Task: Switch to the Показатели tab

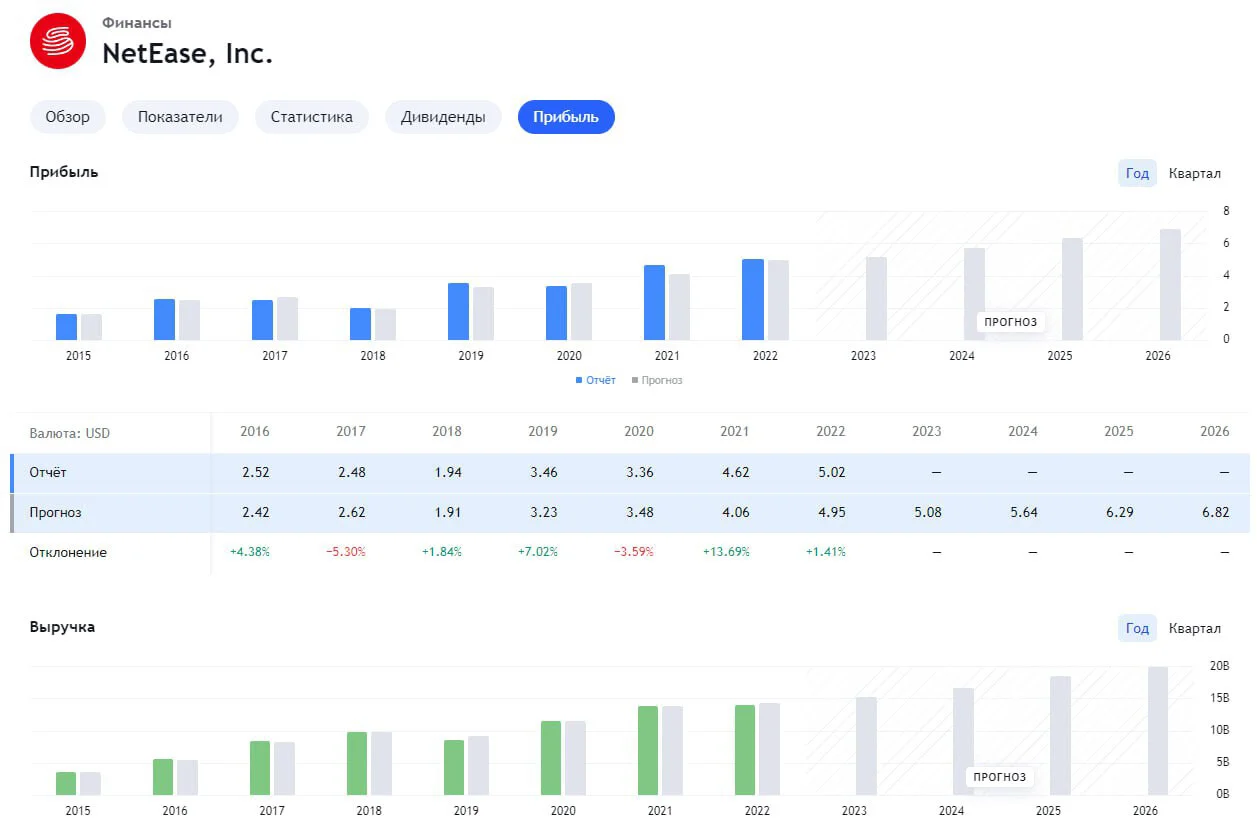Action: (180, 117)
